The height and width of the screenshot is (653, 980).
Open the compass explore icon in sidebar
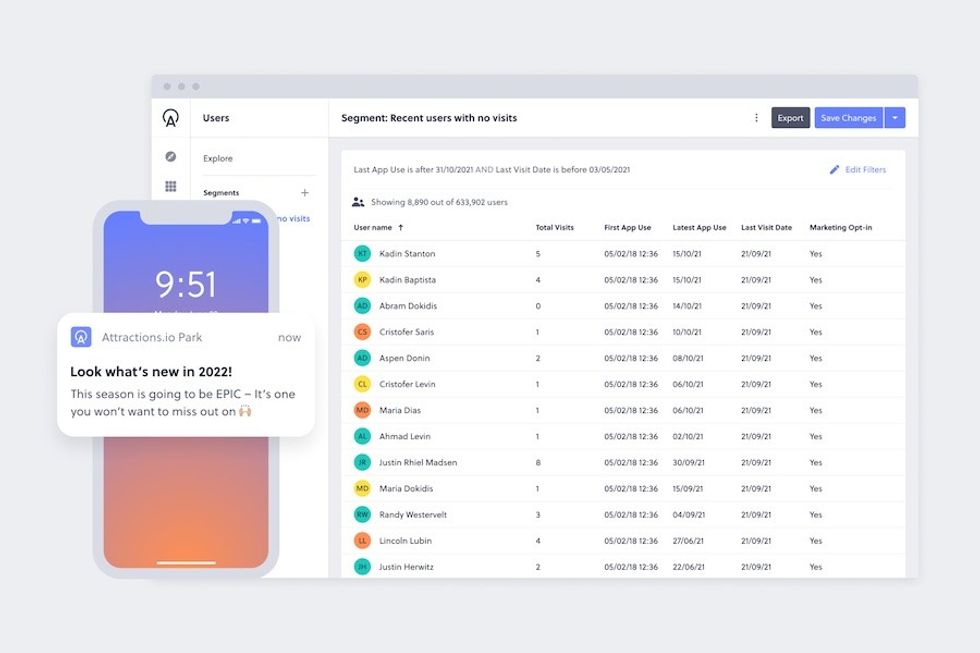pyautogui.click(x=171, y=157)
